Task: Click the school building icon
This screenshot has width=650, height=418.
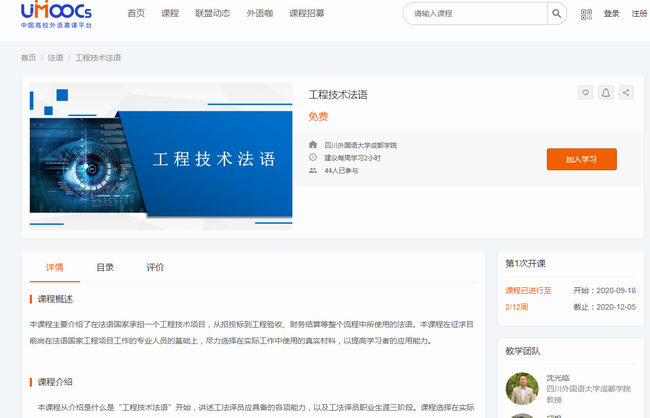Action: click(313, 145)
